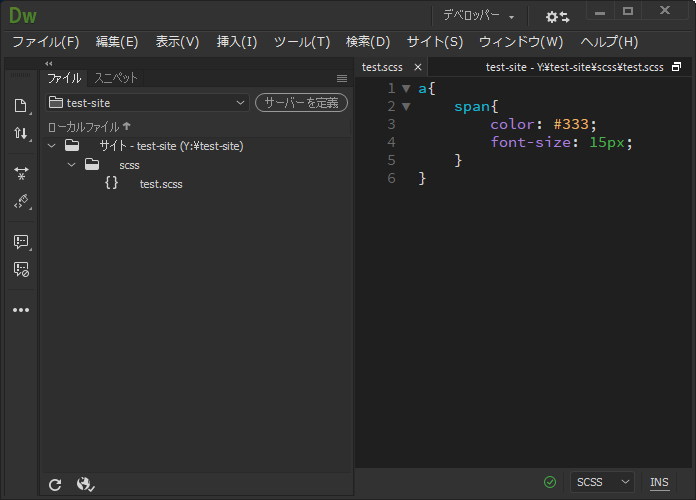Minimize the Dreamweaver window
This screenshot has width=696, height=500.
click(x=600, y=12)
